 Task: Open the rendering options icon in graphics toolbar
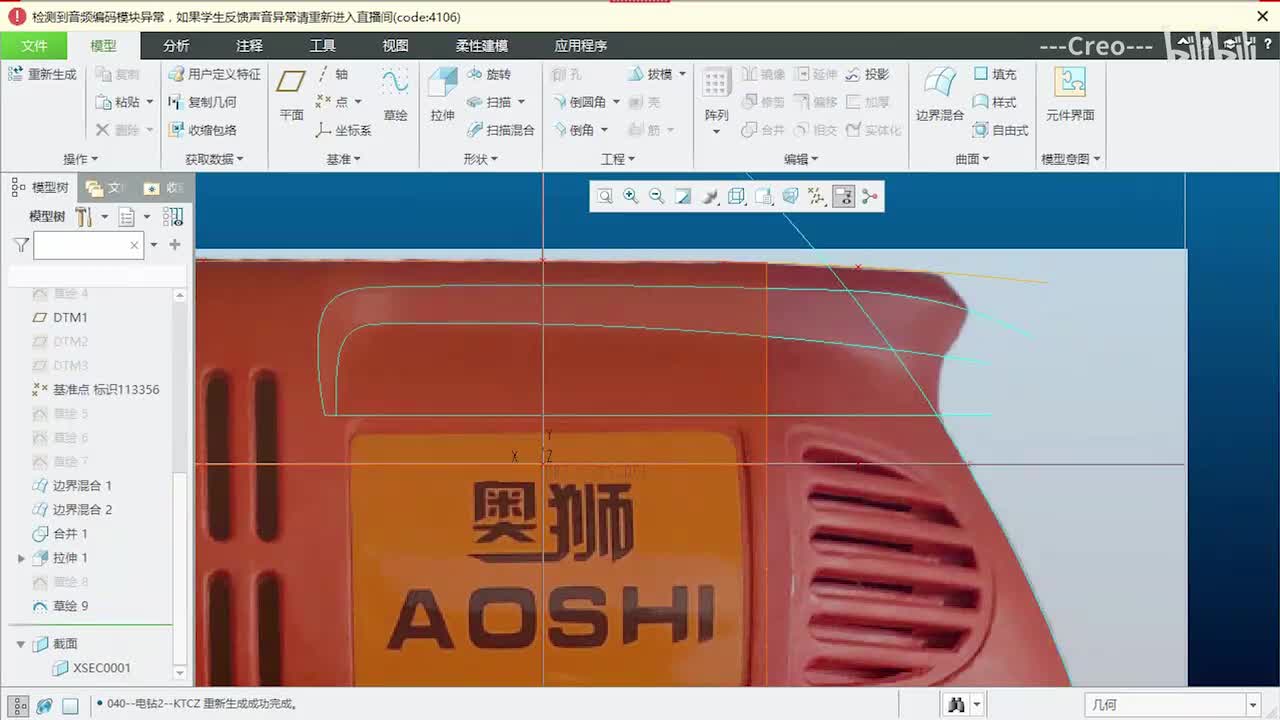point(710,197)
